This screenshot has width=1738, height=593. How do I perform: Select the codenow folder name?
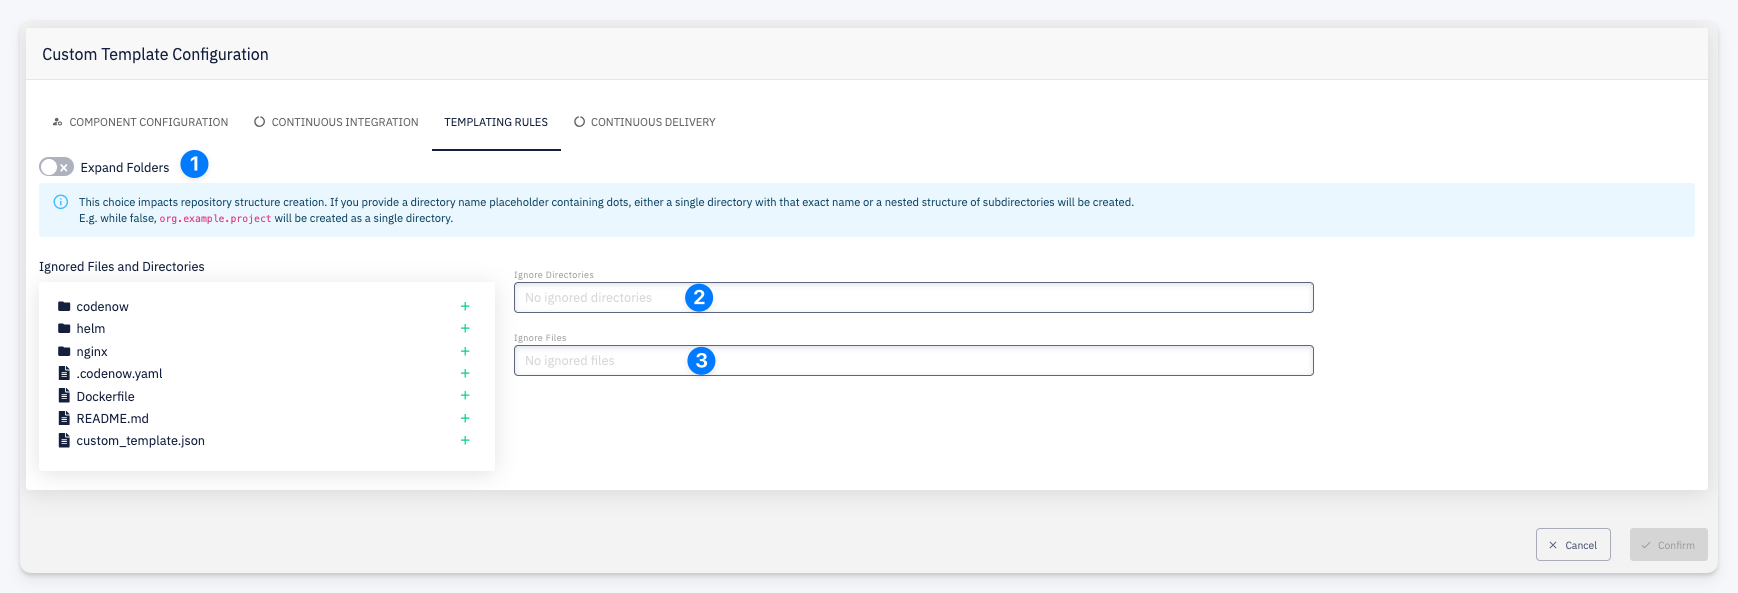point(102,307)
